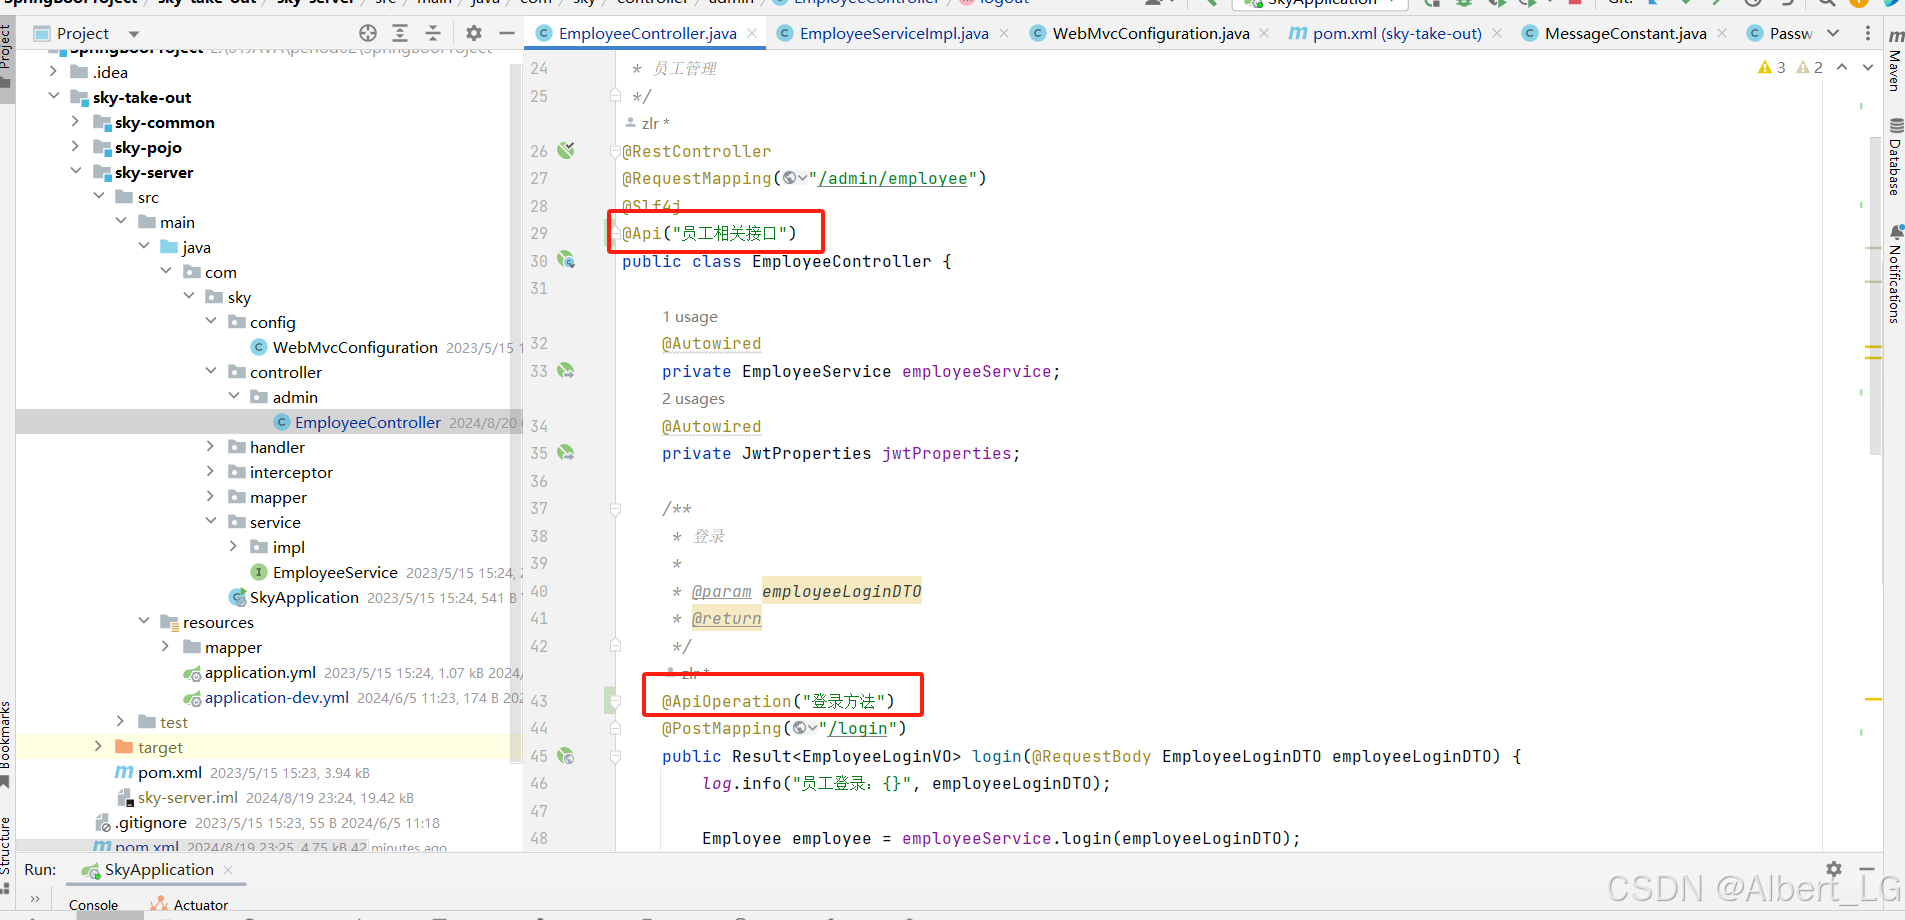Click the URL globe icon beside /admin/employee

[794, 178]
